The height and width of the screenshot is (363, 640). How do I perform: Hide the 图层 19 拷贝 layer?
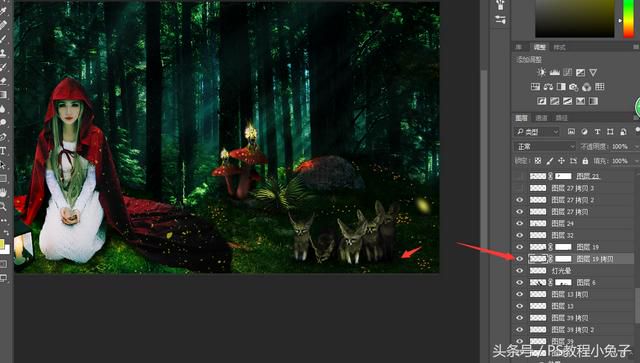click(520, 259)
